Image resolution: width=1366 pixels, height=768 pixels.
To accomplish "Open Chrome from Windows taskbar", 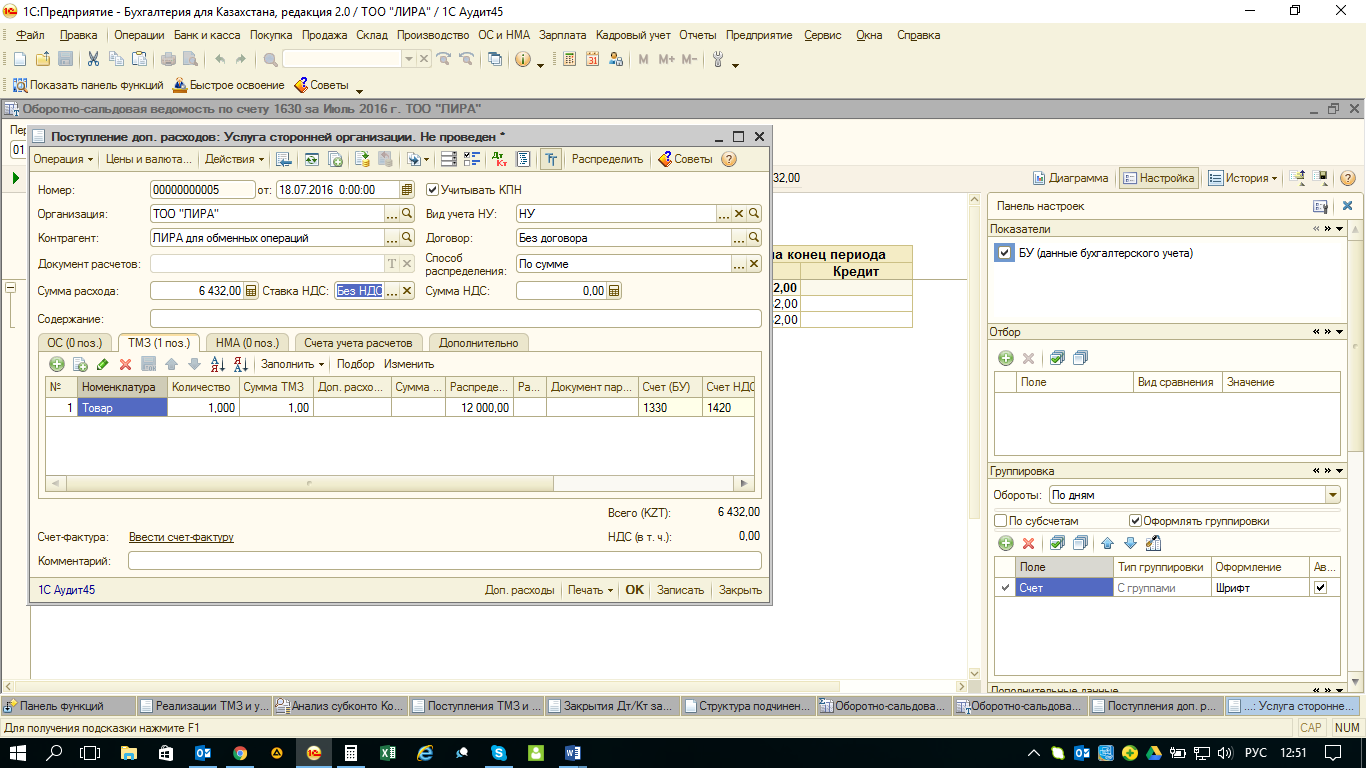I will 240,752.
